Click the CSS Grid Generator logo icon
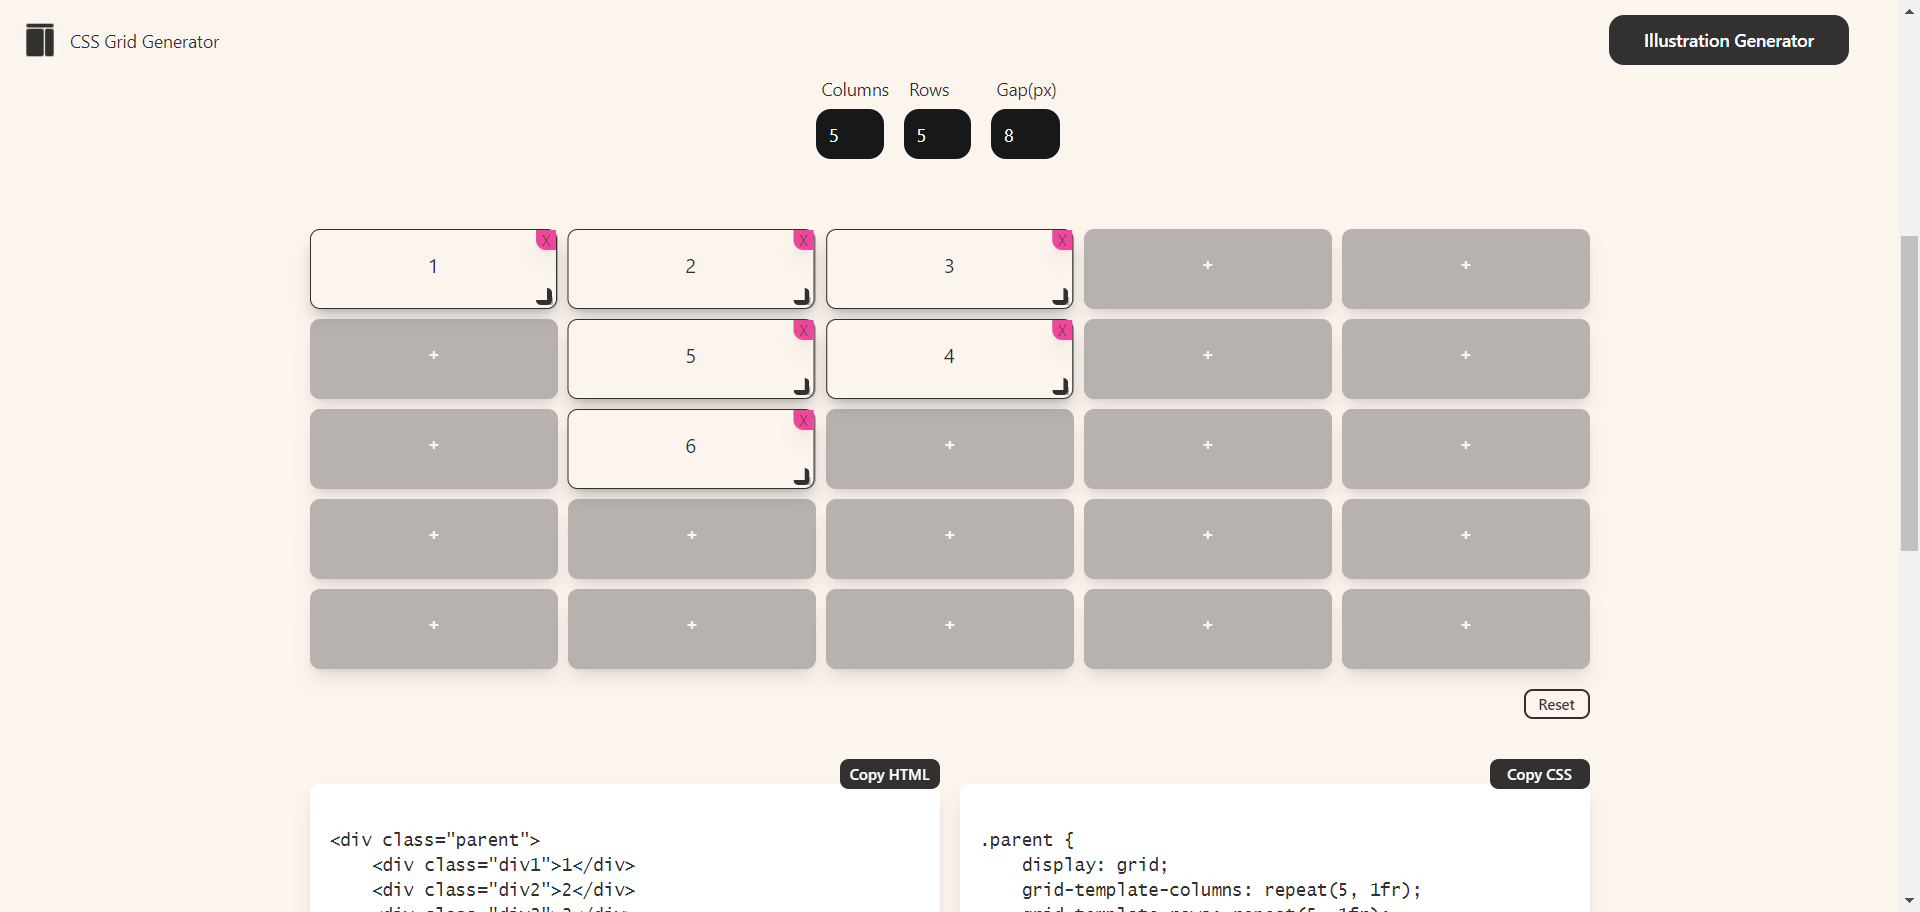The image size is (1920, 912). tap(40, 40)
